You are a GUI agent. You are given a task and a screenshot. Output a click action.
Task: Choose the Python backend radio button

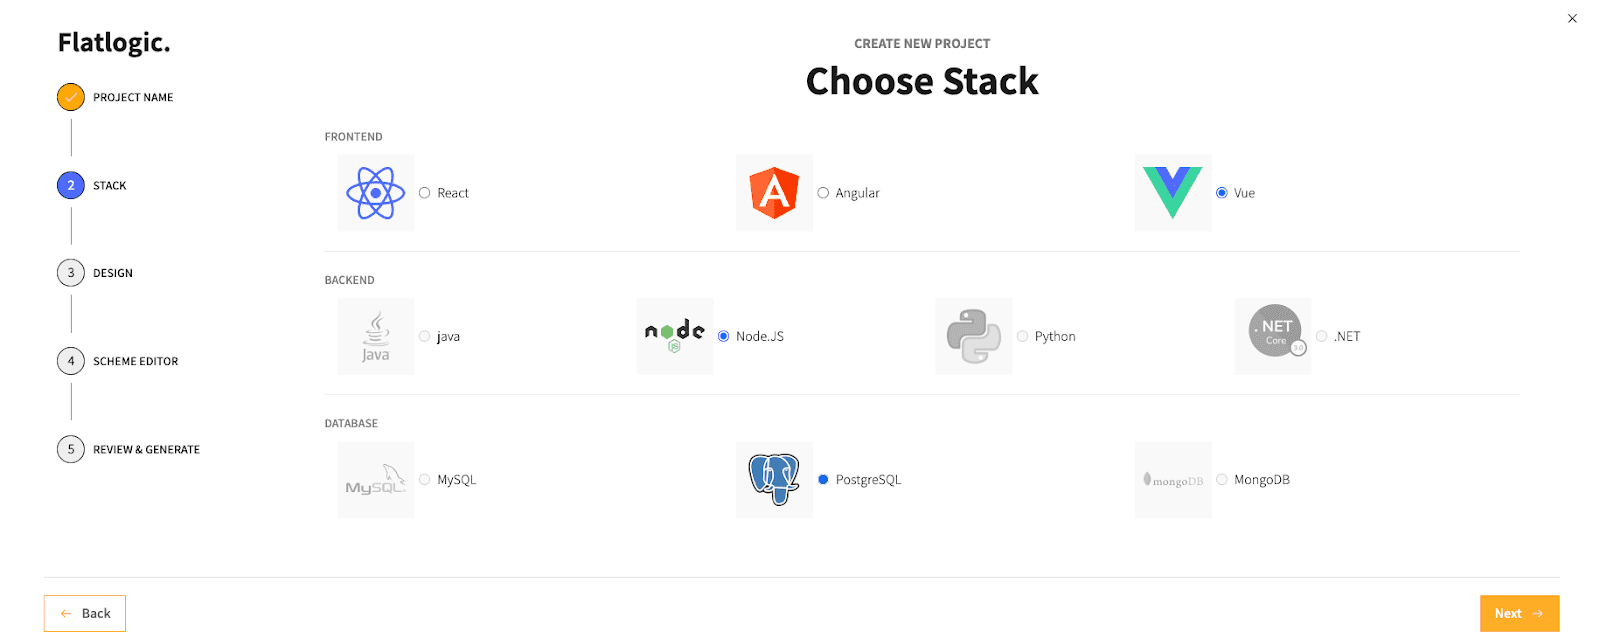click(x=1022, y=337)
